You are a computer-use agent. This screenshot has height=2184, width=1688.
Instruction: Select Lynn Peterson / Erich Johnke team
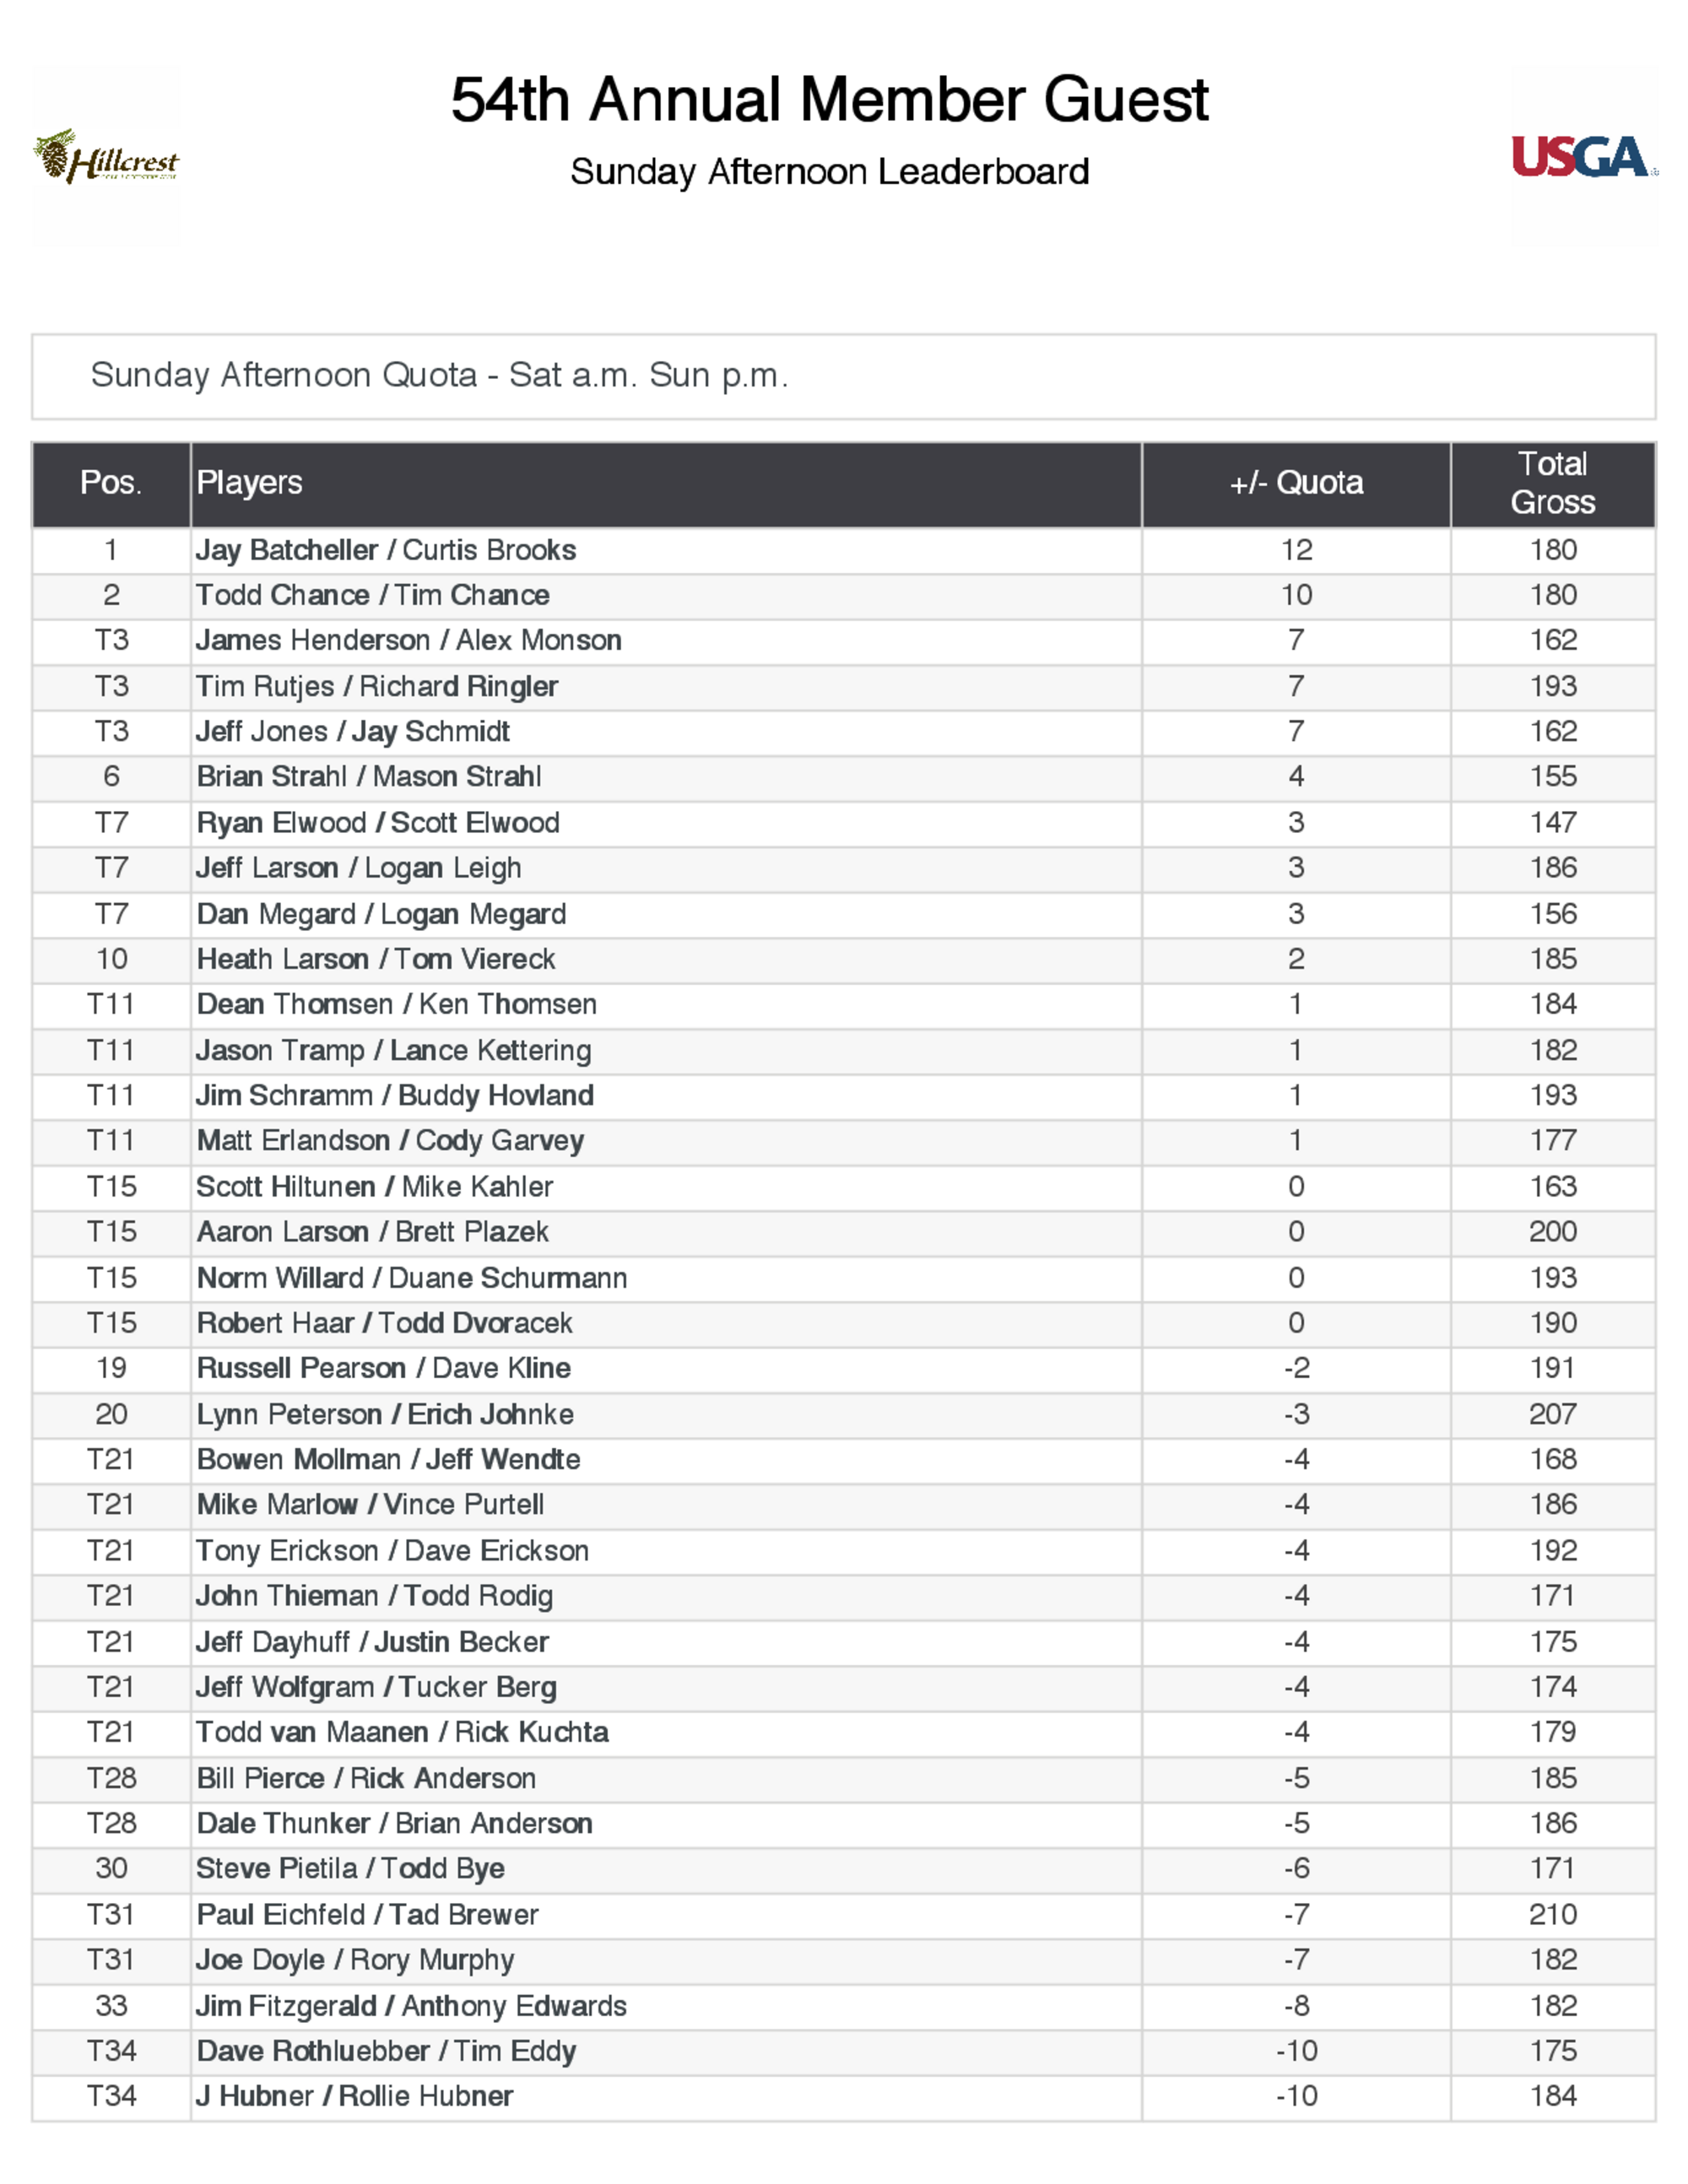[x=385, y=1414]
